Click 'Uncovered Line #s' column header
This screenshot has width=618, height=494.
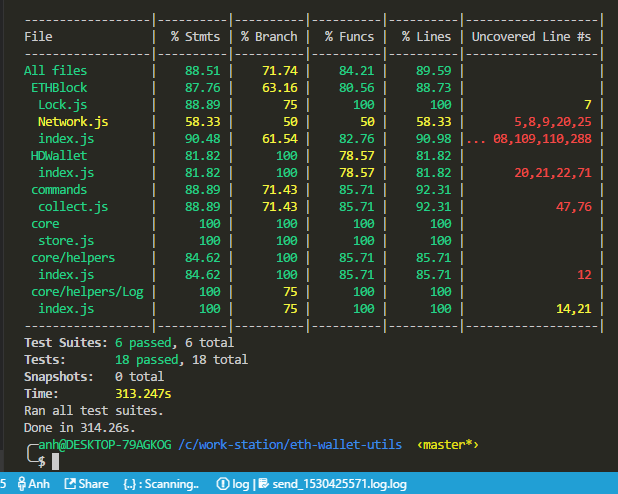531,37
